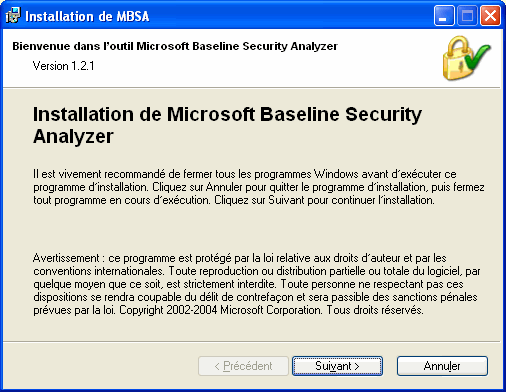Screen dimensions: 506x392
Task: Click the disabled Précédent button
Action: tap(243, 366)
